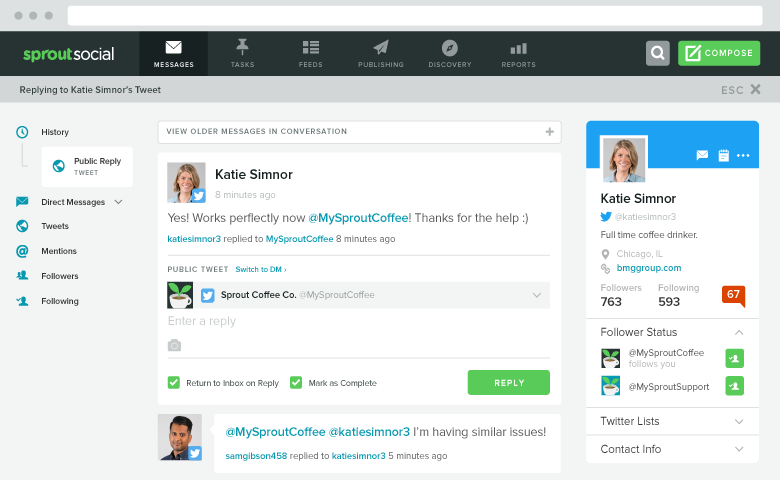Click the Followers people icon
Image resolution: width=780 pixels, height=480 pixels.
pos(22,276)
